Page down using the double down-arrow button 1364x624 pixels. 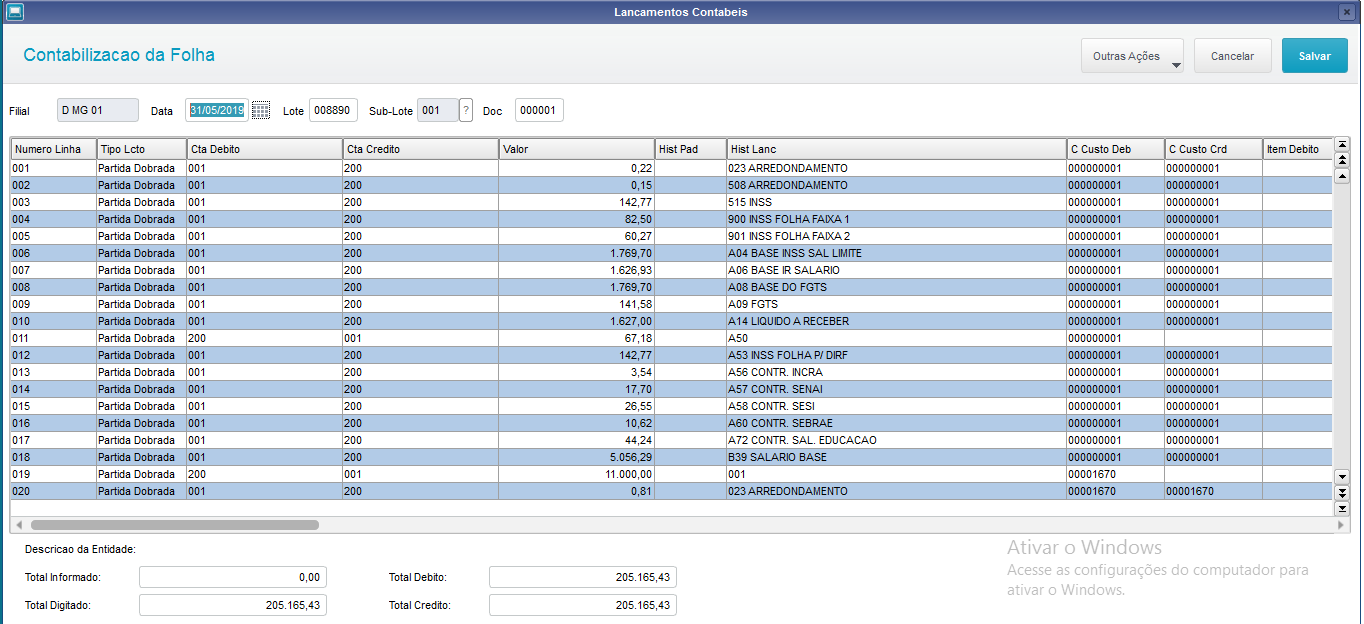(1342, 492)
